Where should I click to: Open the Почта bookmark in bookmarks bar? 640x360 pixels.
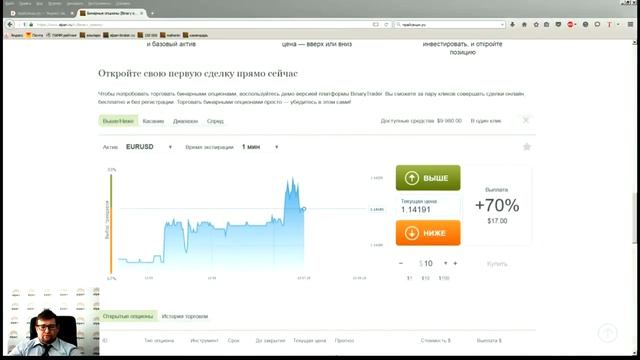tap(35, 36)
